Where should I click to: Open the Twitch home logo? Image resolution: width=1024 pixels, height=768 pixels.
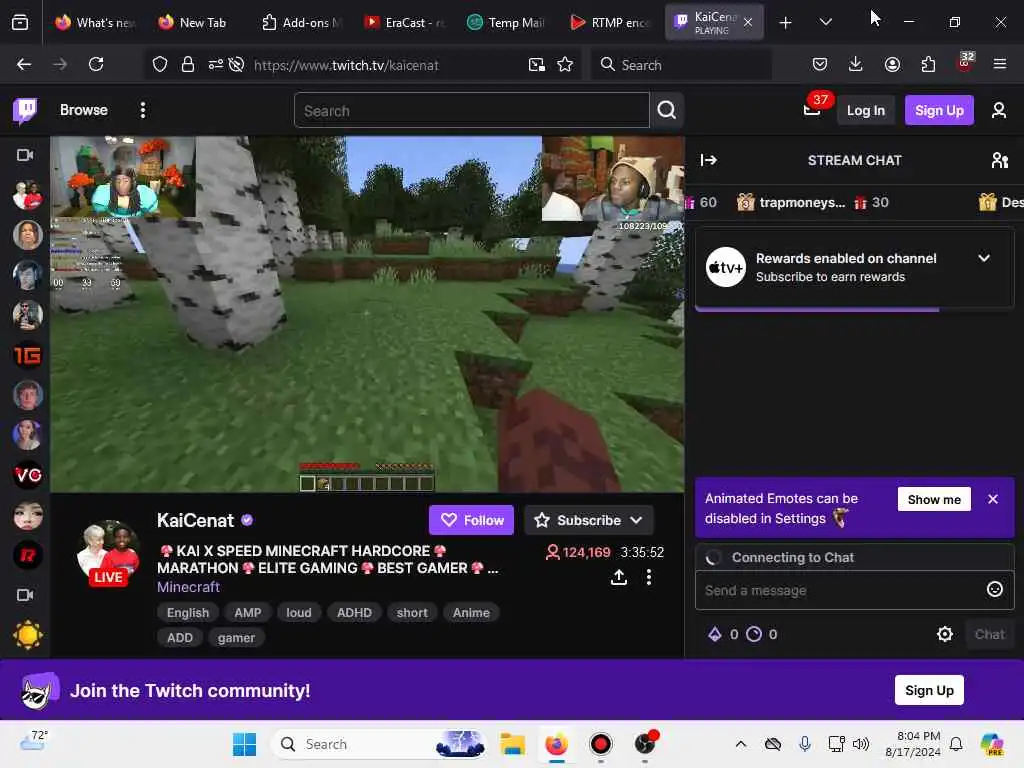(x=25, y=110)
